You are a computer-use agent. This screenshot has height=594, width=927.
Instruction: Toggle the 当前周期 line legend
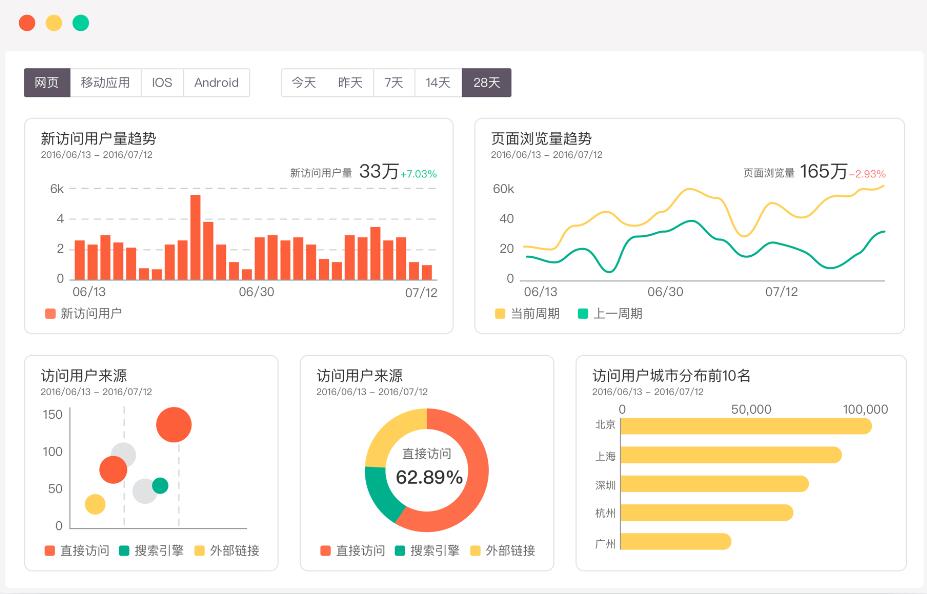(x=526, y=313)
